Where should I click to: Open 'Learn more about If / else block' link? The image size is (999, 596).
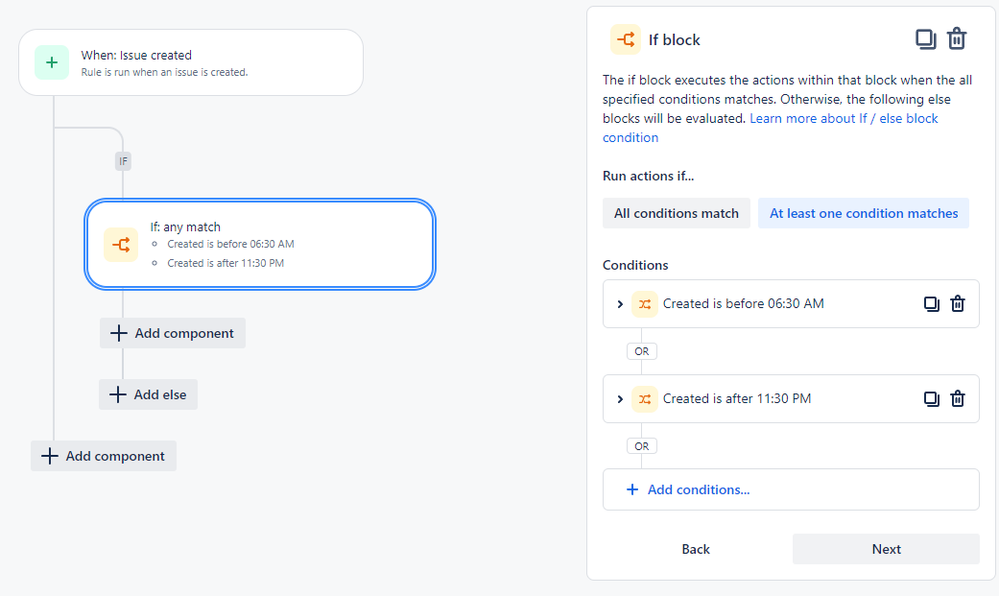(843, 118)
